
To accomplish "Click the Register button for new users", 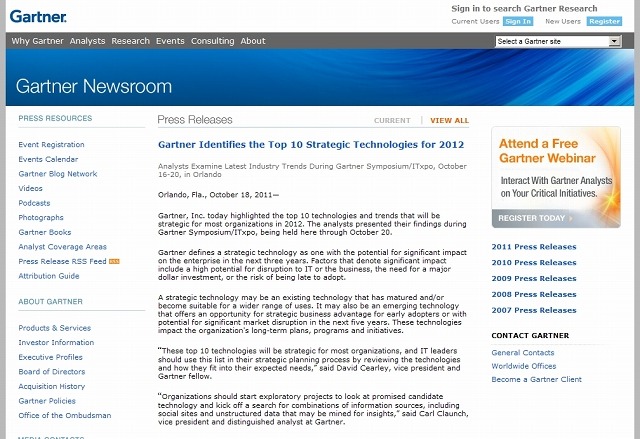I will pyautogui.click(x=604, y=21).
